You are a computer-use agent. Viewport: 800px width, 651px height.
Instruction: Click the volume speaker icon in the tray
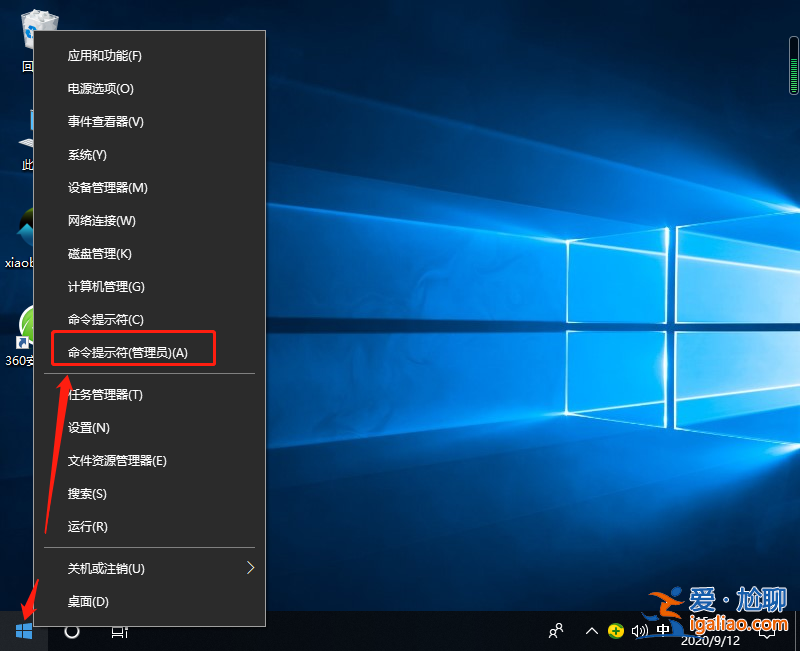coord(639,631)
